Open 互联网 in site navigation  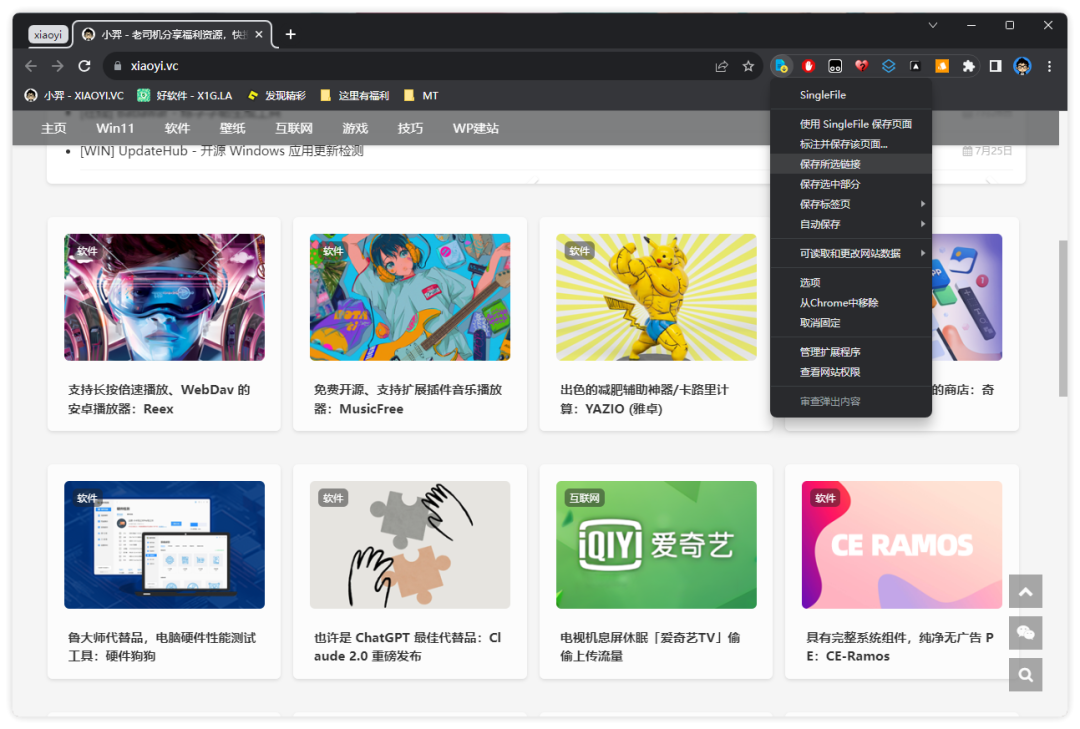(x=293, y=128)
